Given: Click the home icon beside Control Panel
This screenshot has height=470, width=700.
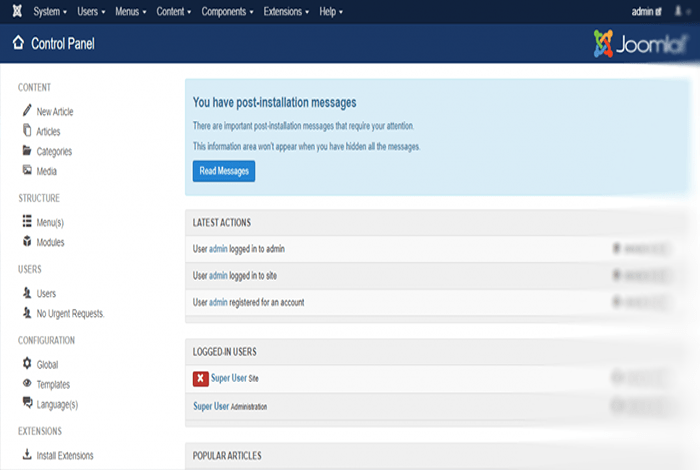Looking at the screenshot, I should 18,43.
